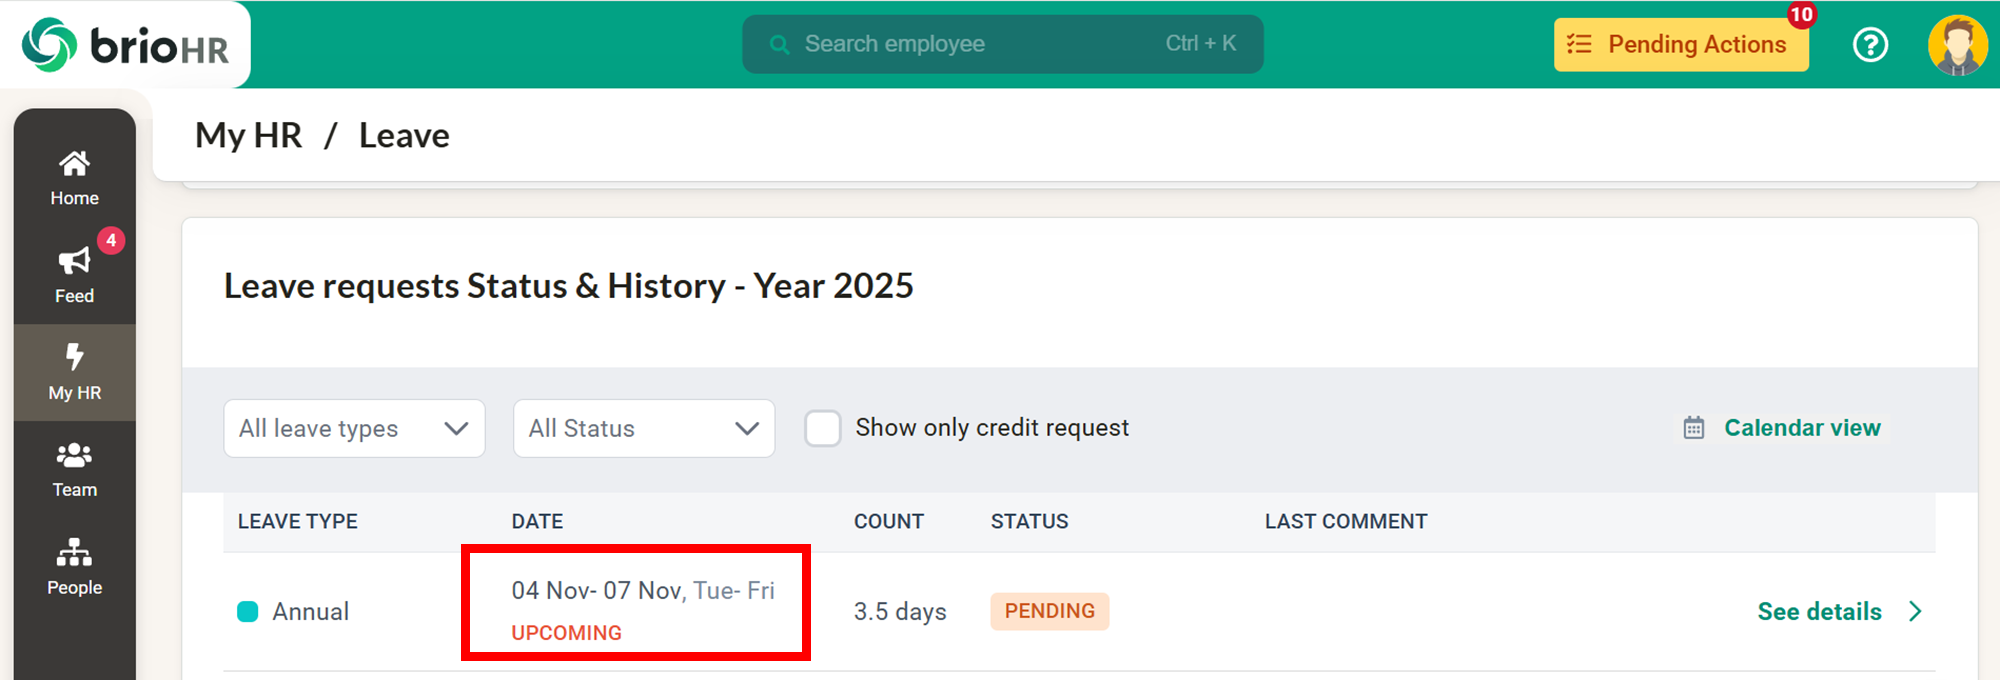The height and width of the screenshot is (680, 2000).
Task: Open People org chart icon
Action: [x=75, y=553]
